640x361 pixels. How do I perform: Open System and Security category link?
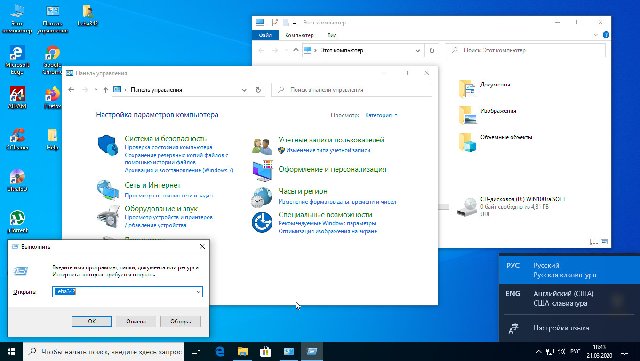(x=166, y=139)
